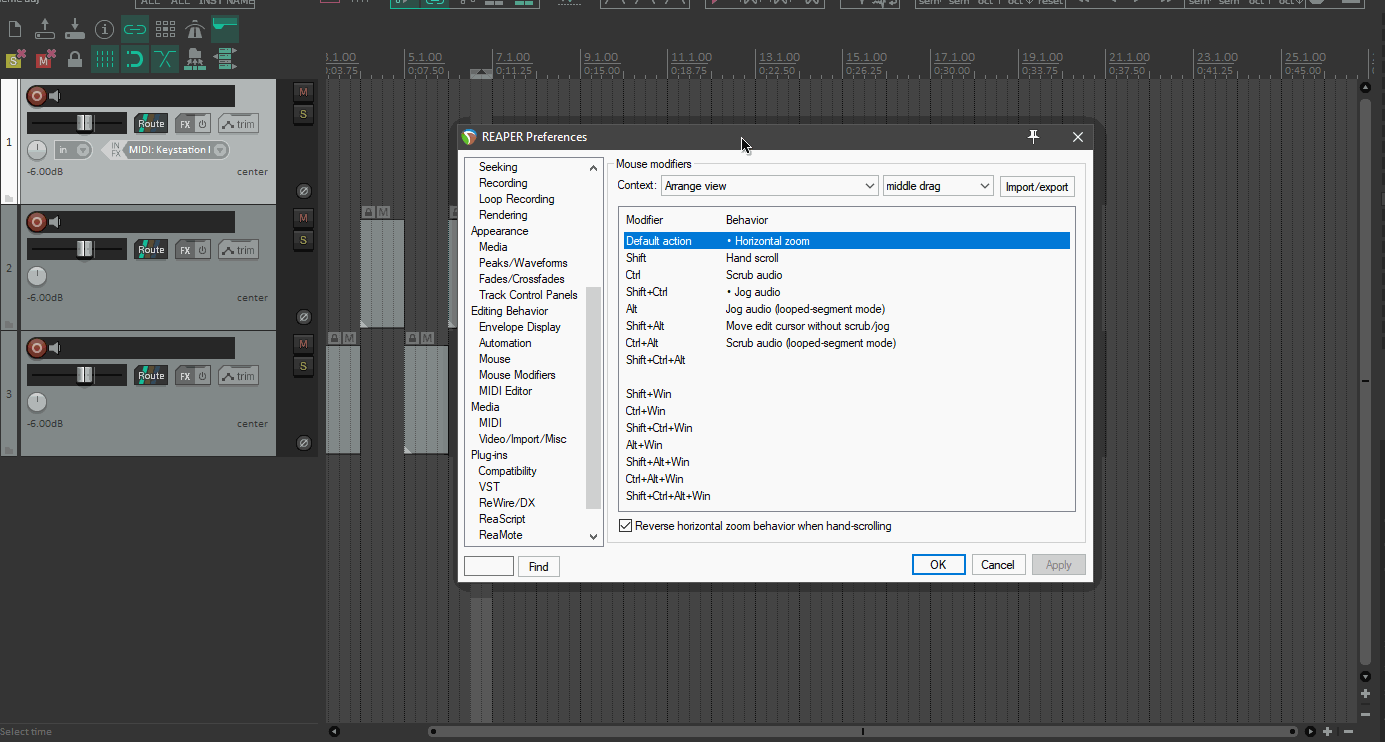Toggle snap magnet icon in toolbar
This screenshot has width=1385, height=742.
pyautogui.click(x=134, y=60)
